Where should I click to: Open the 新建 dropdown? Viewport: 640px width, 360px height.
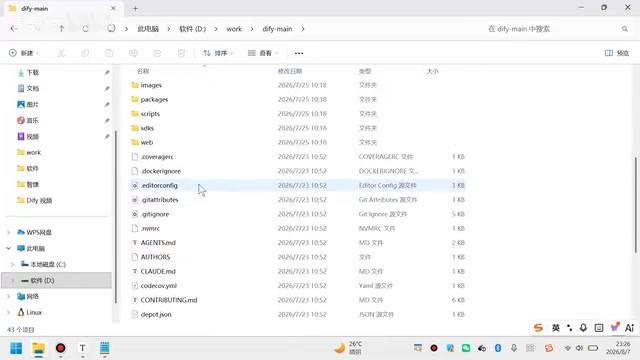tap(24, 53)
